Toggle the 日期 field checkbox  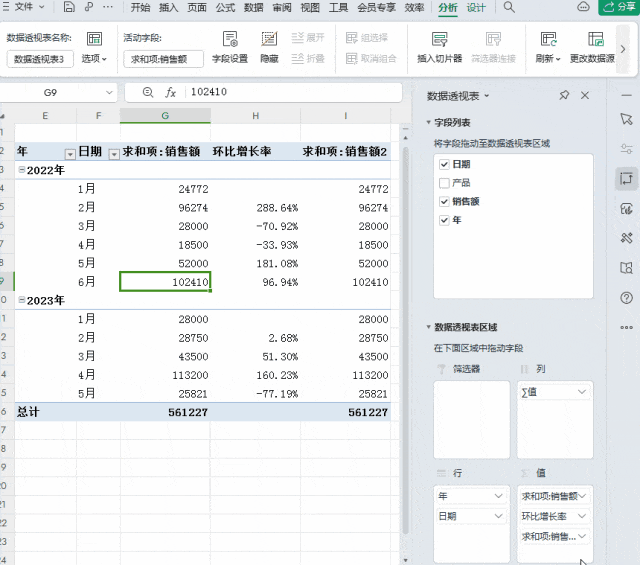444,164
